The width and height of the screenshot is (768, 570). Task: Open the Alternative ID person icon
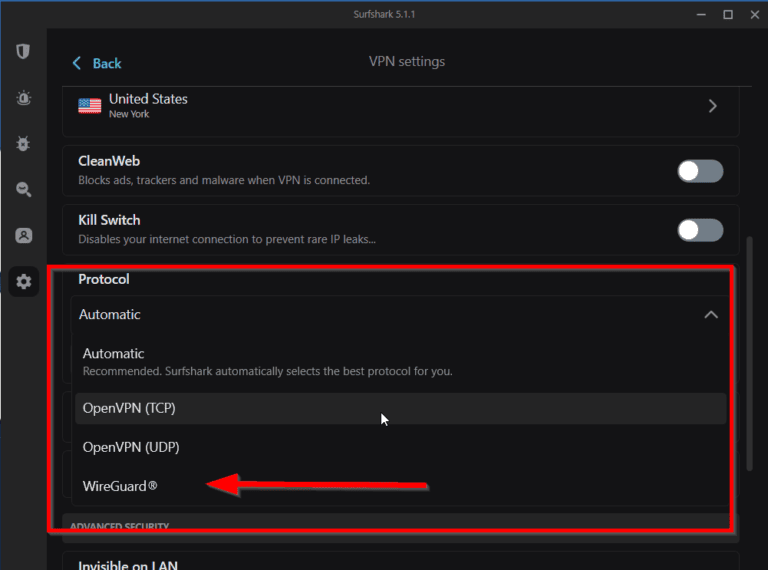click(23, 236)
